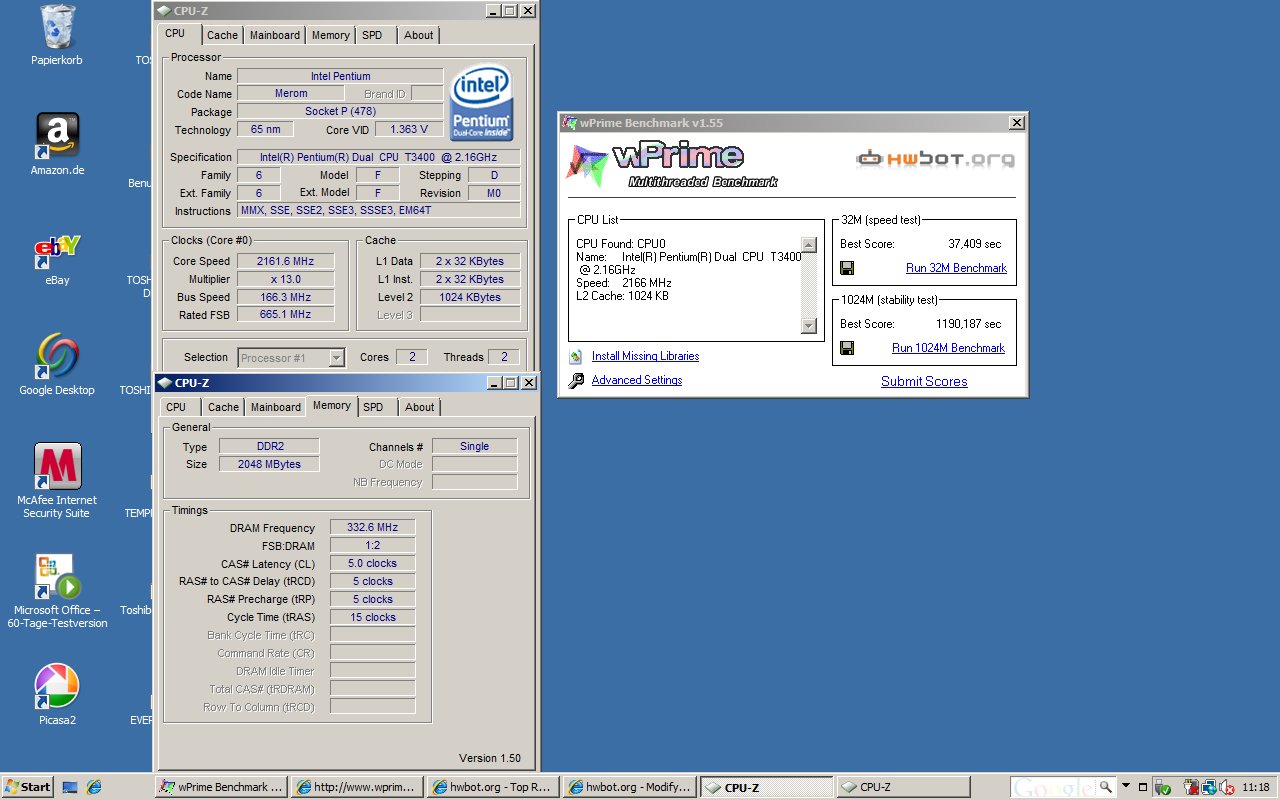Launch the Google Desktop shortcut
This screenshot has height=800, width=1280.
coord(57,357)
